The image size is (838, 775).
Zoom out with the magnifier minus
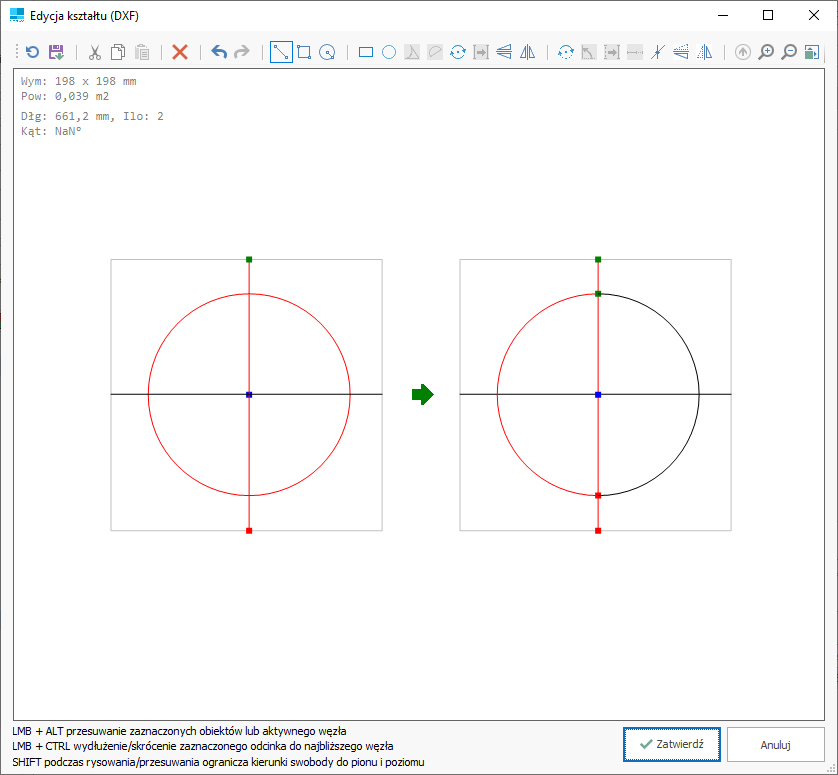tap(789, 52)
